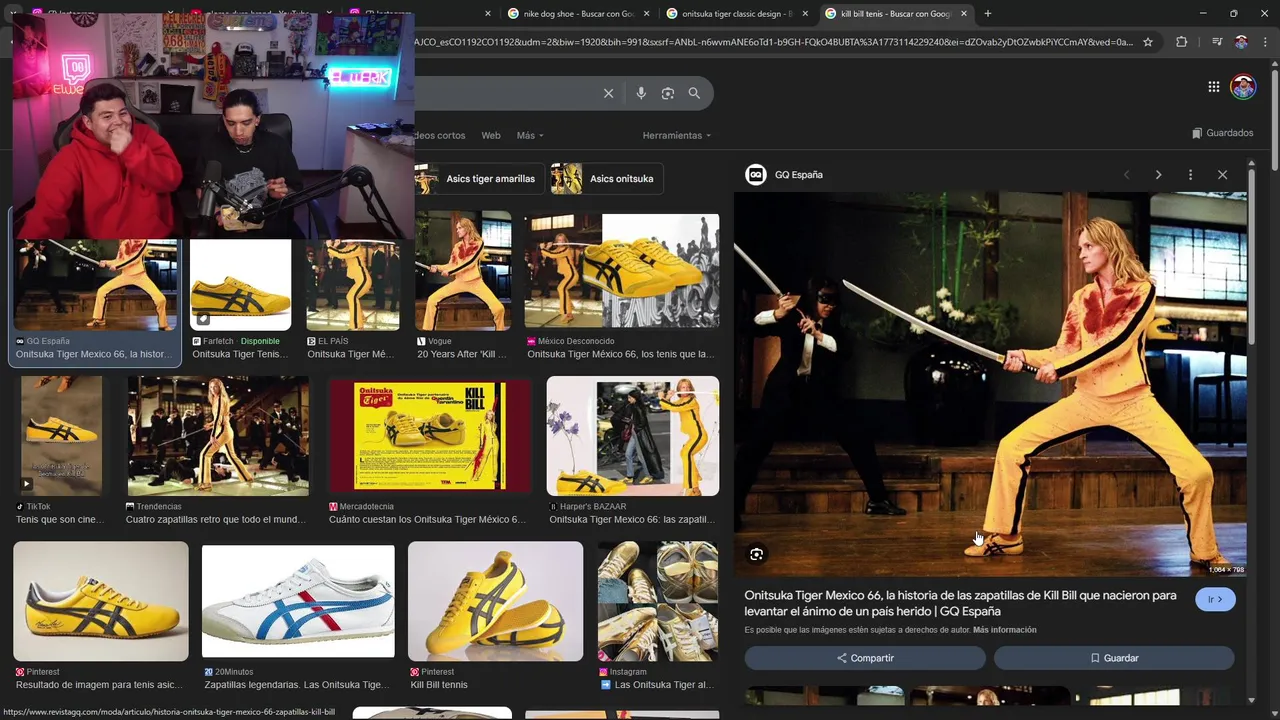Click the Compartir button
Screen dimensions: 1280x720
pos(865,658)
